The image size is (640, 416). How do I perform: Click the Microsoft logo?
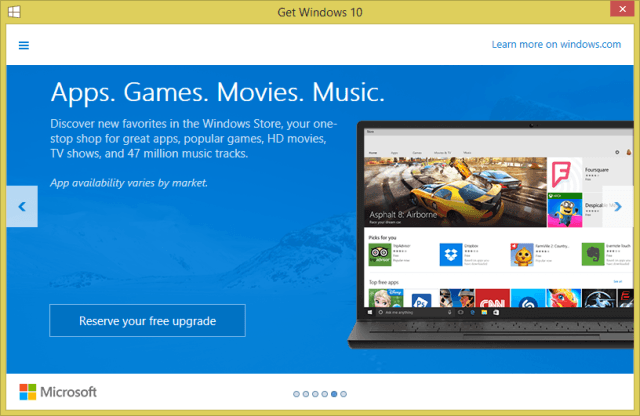[x=58, y=392]
